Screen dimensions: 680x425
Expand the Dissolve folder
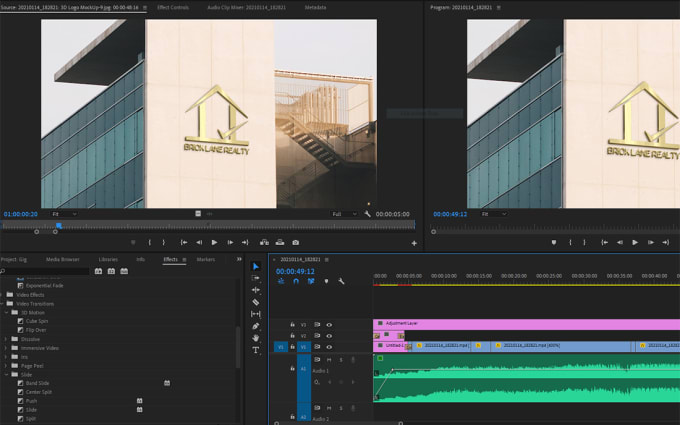pyautogui.click(x=6, y=339)
